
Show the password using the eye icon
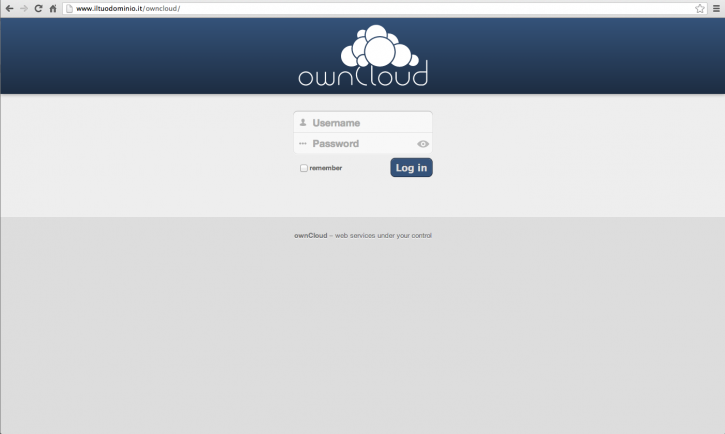pyautogui.click(x=423, y=144)
